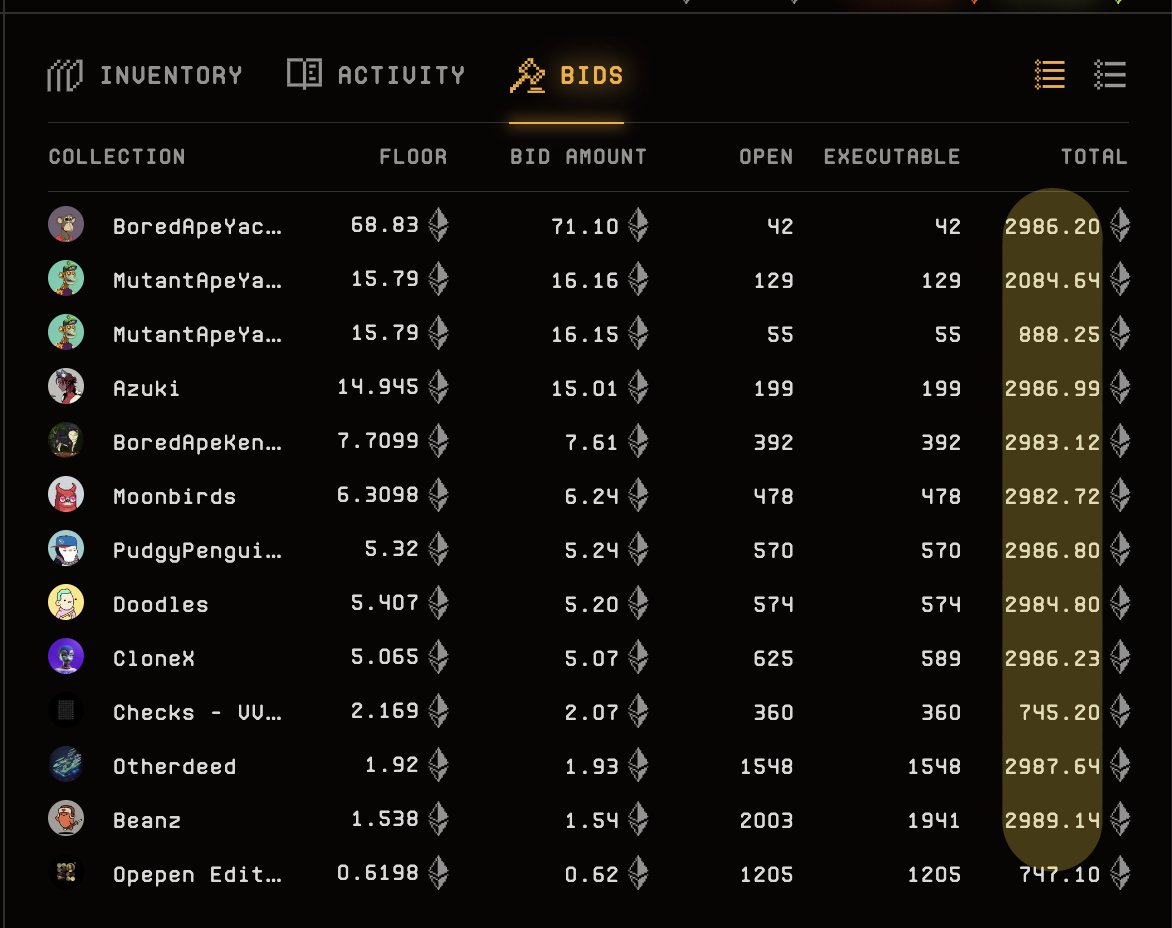Sort by the Floor column header
The height and width of the screenshot is (928, 1172).
pos(413,157)
